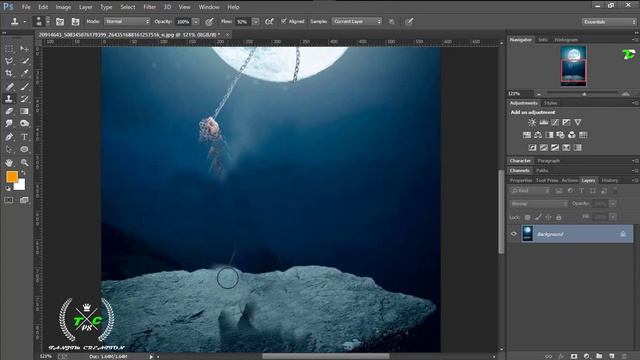The width and height of the screenshot is (640, 360).
Task: Add a Brightness/Contrast adjustment
Action: 532,122
